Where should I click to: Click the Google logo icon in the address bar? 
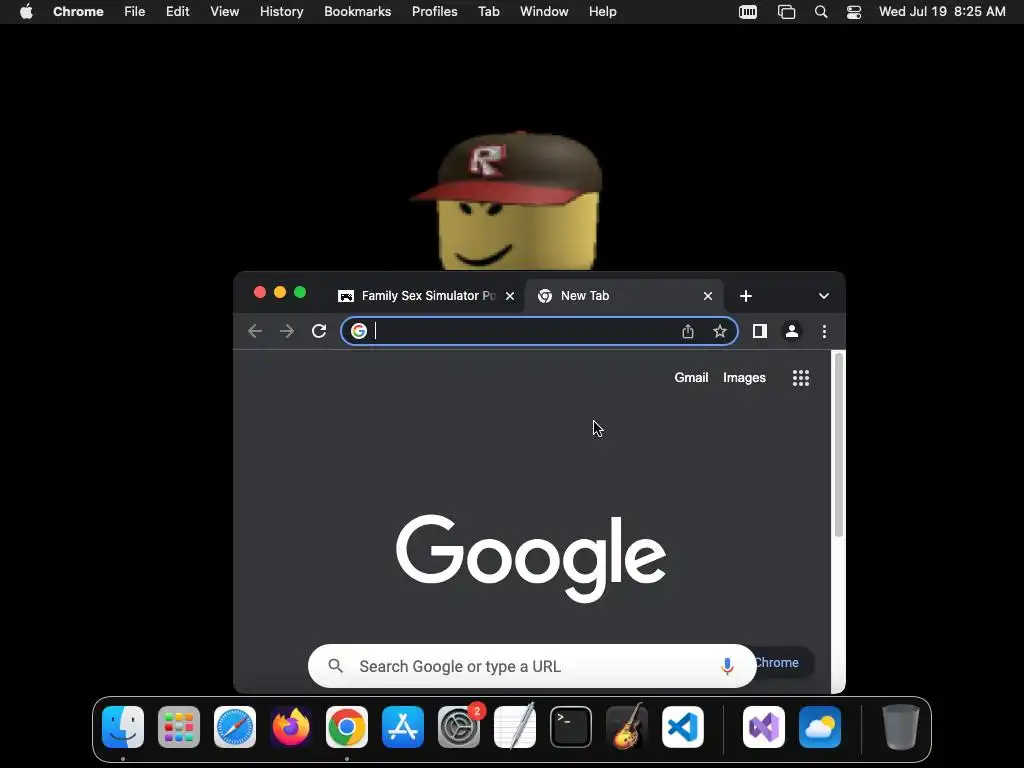[359, 331]
